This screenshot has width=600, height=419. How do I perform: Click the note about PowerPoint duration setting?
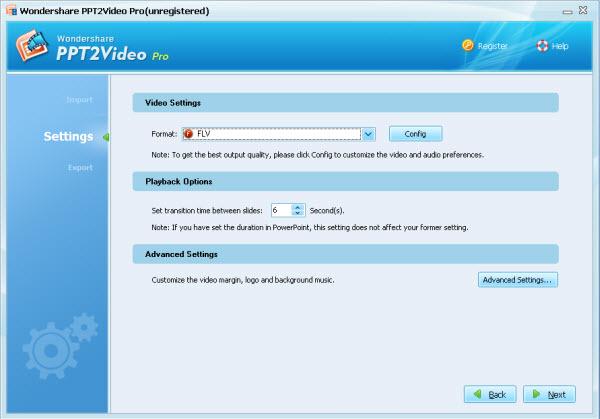click(x=310, y=228)
